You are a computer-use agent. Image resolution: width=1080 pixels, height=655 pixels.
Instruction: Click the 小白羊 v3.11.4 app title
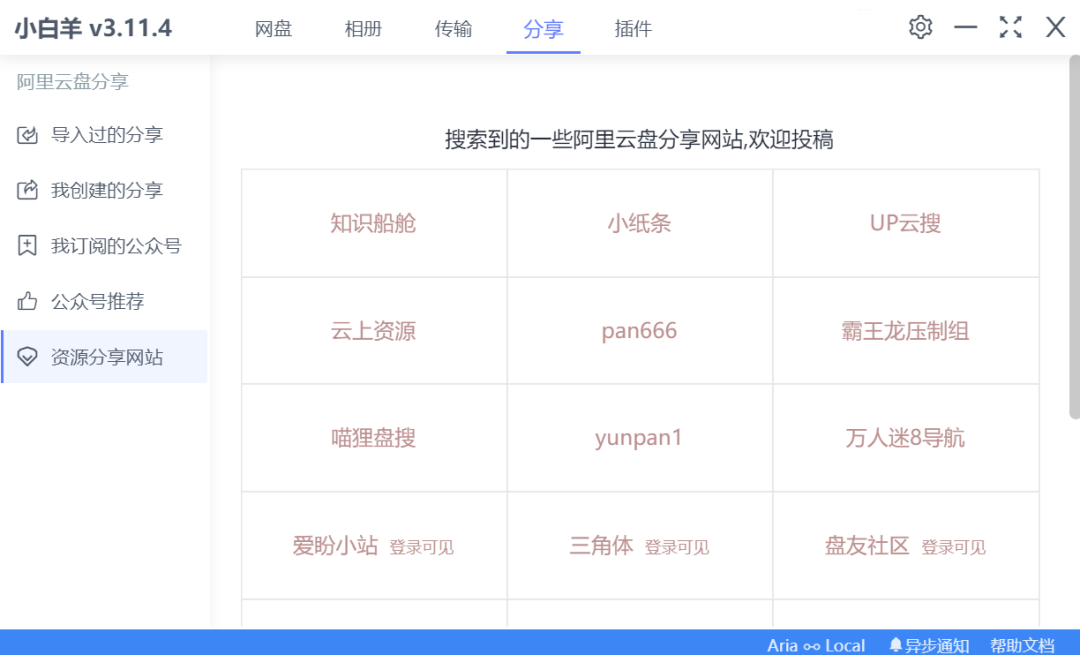(93, 28)
